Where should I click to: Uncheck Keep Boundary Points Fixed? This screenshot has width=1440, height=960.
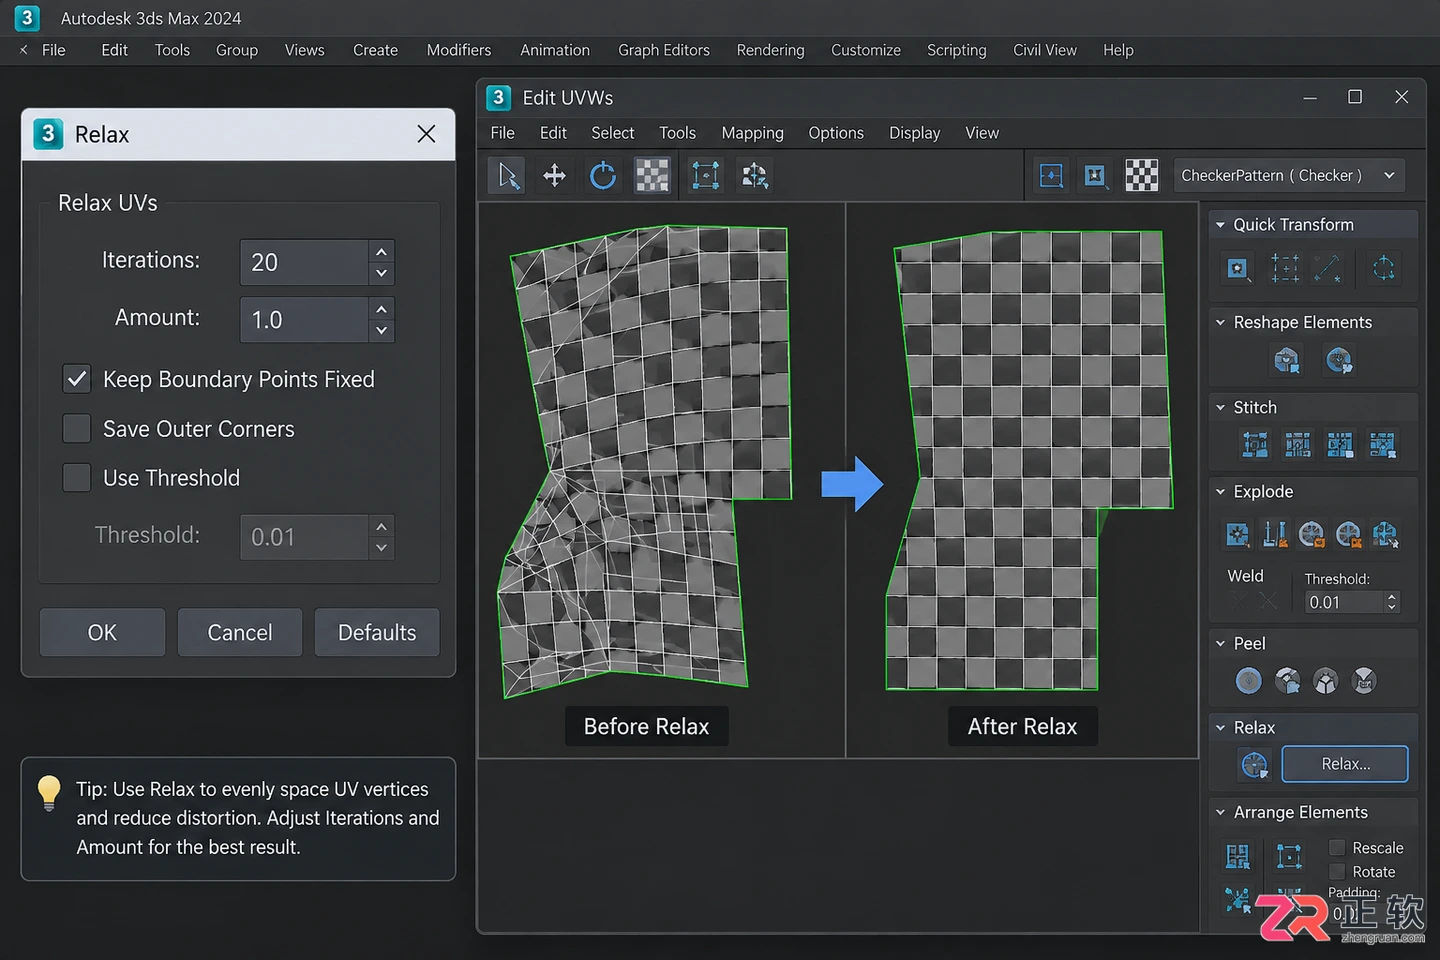point(77,379)
